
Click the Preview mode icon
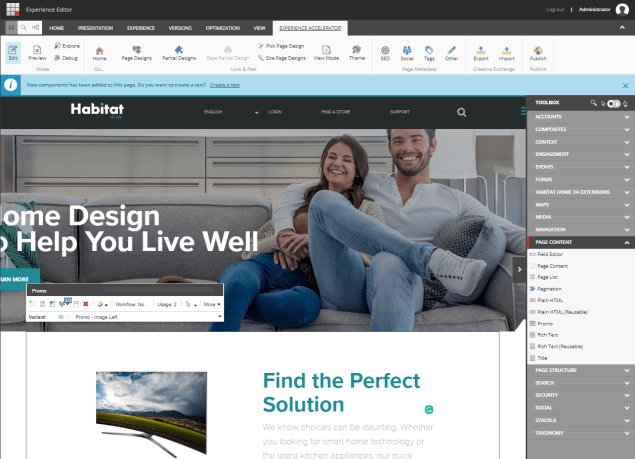(37, 51)
